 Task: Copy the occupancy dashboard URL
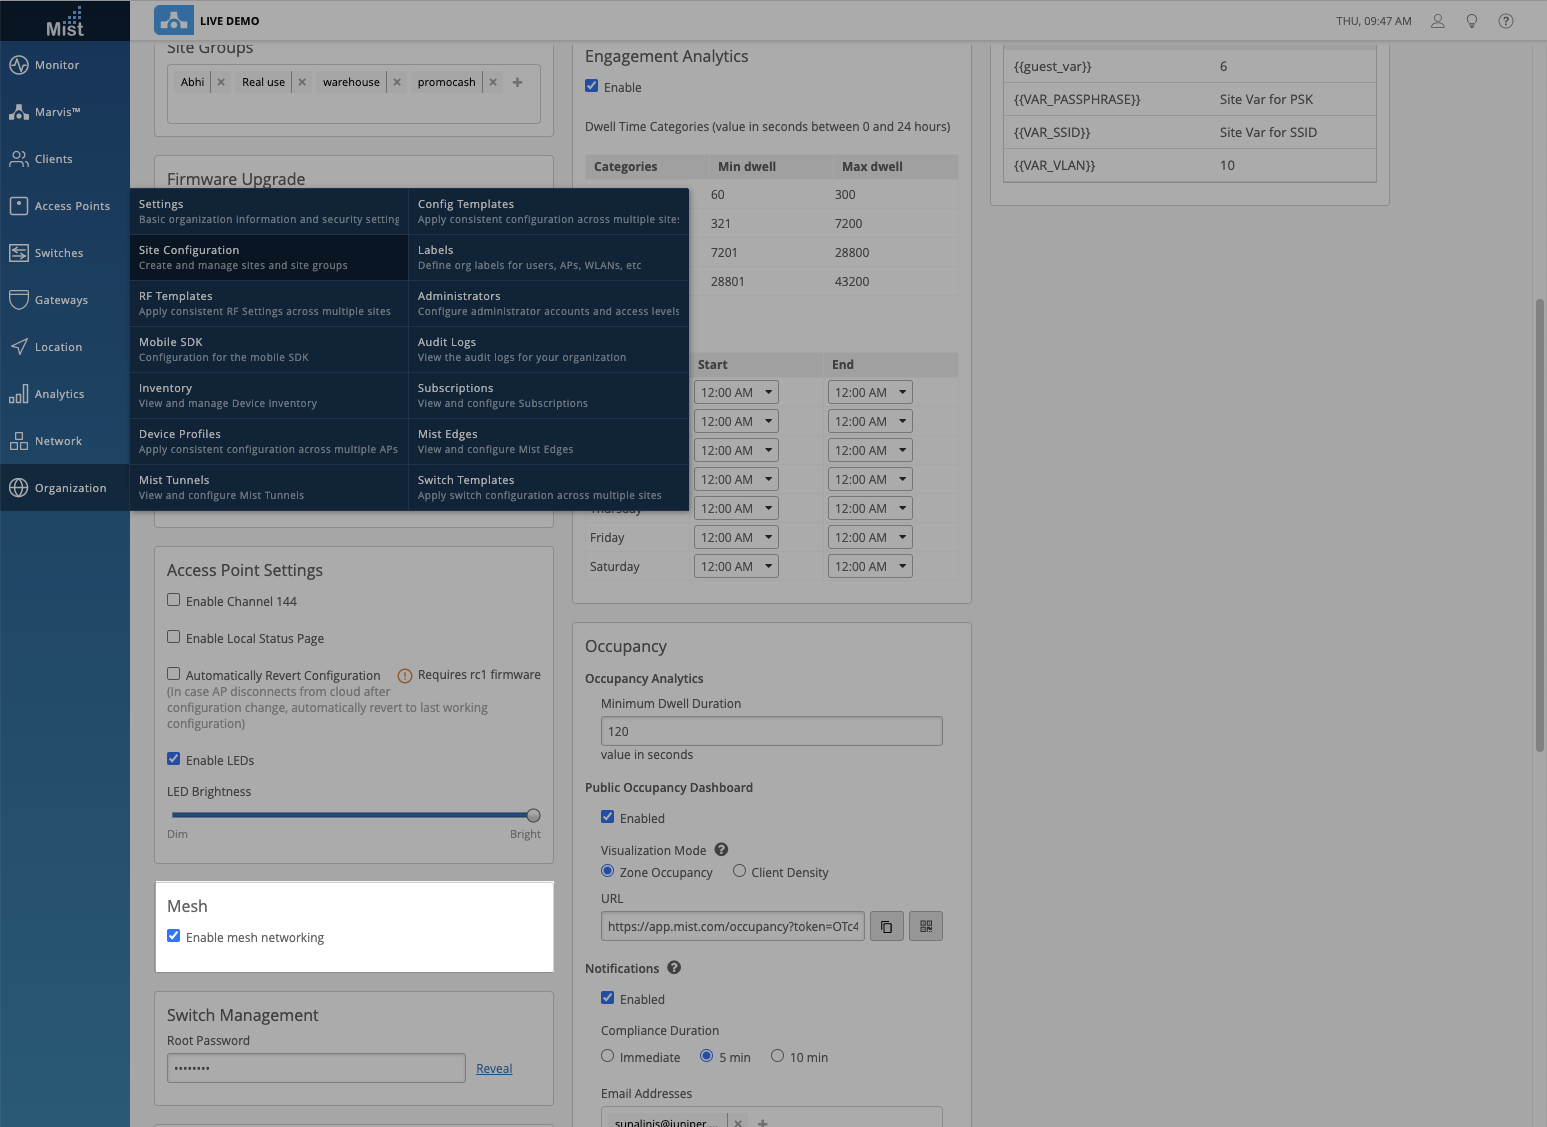pos(887,927)
